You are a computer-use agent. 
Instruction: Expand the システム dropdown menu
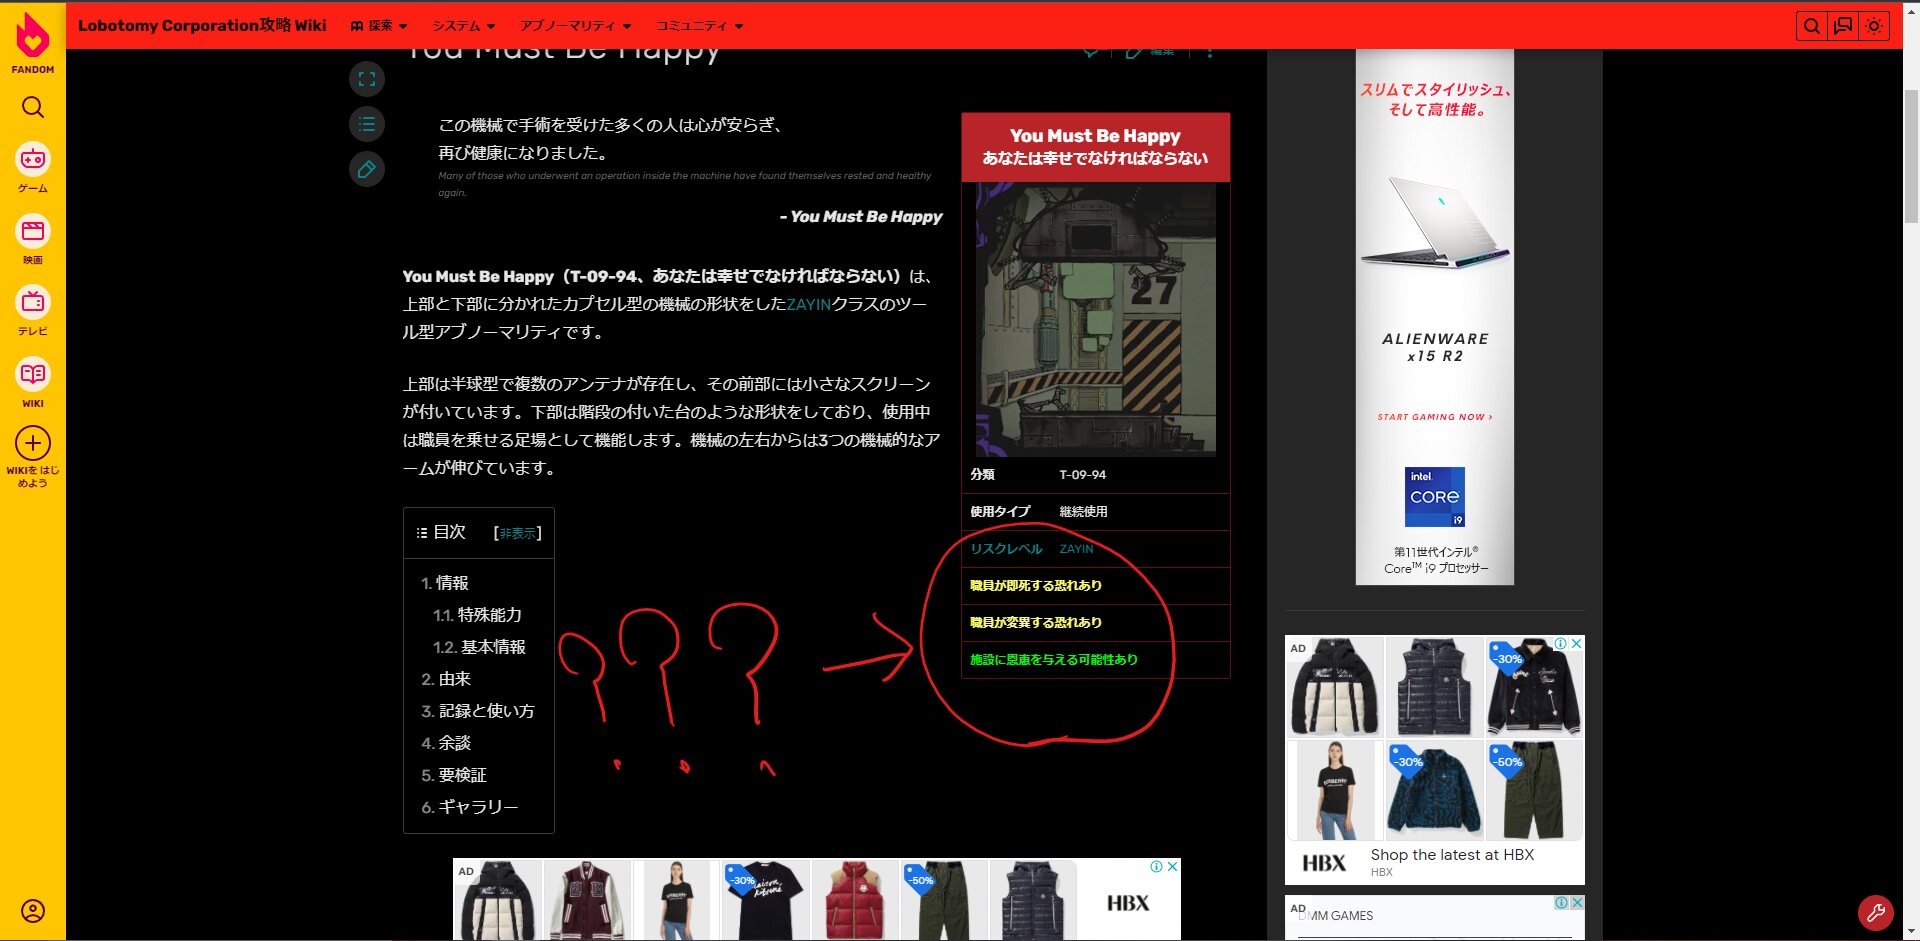[x=464, y=26]
